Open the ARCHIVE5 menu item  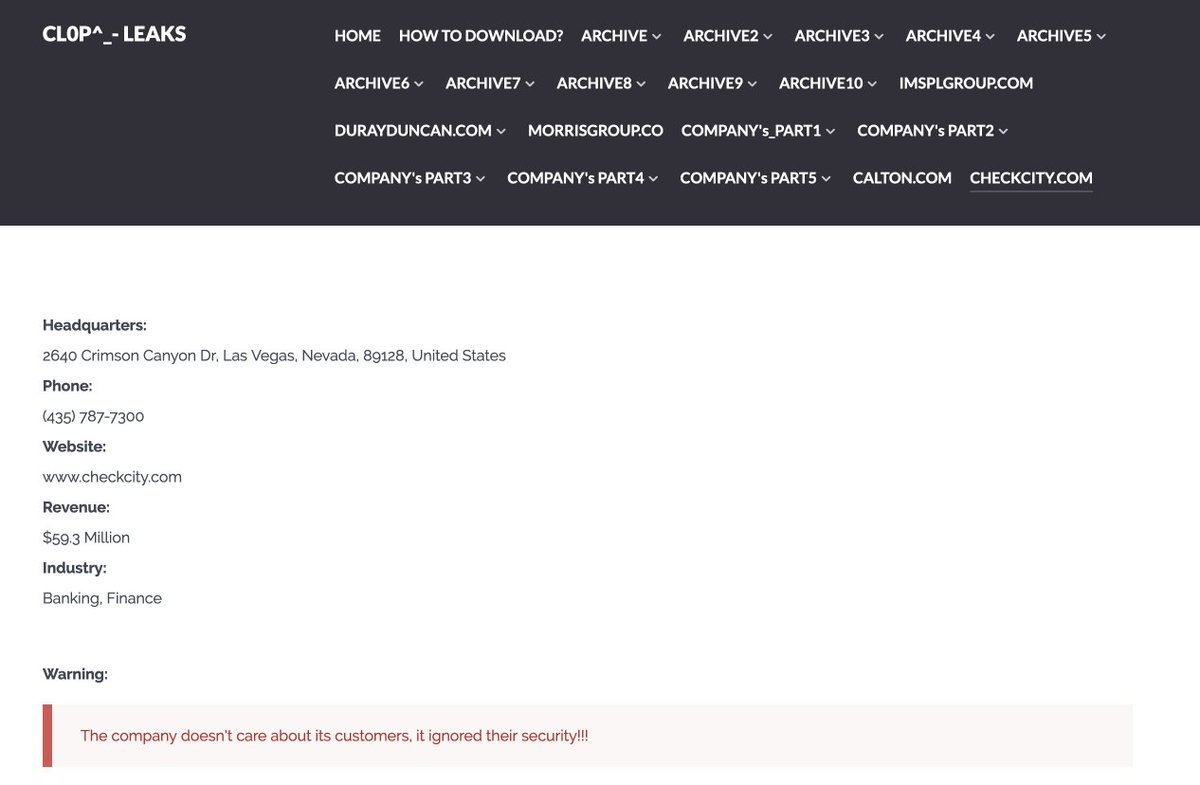(x=1054, y=36)
